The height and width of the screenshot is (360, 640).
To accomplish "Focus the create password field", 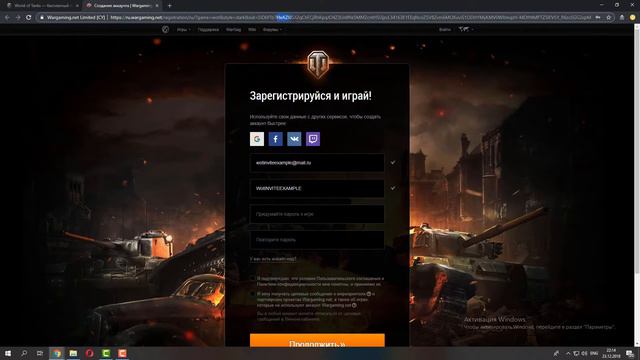I will (317, 214).
